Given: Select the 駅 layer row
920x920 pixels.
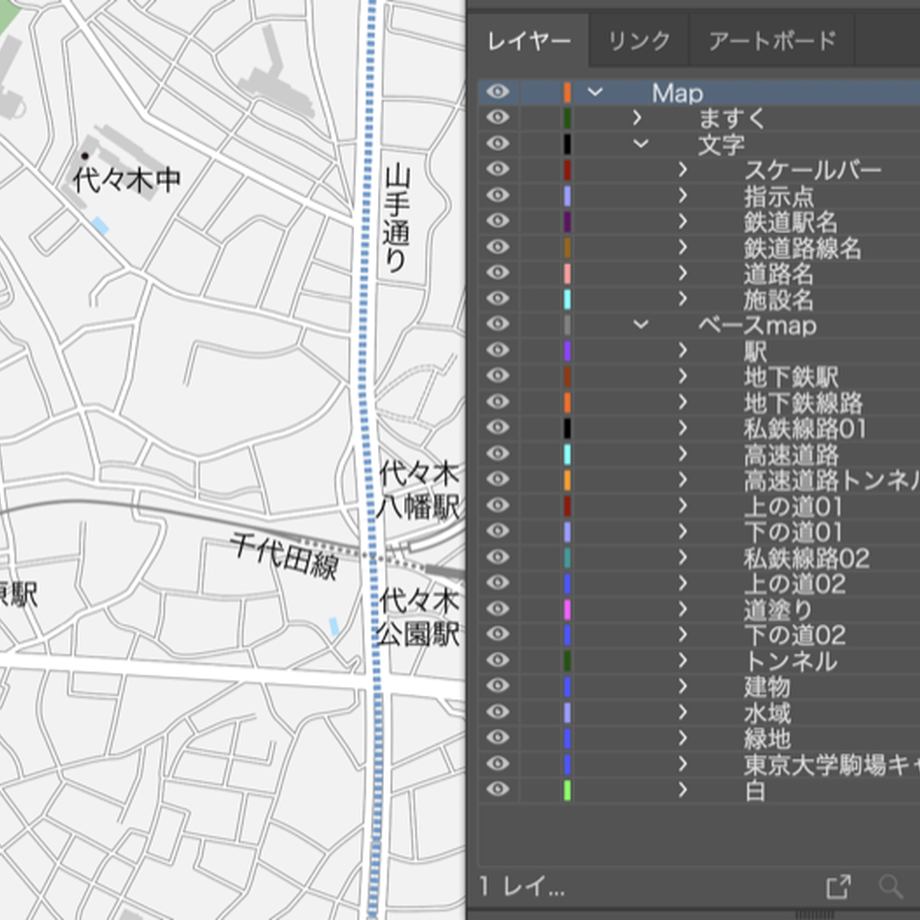Looking at the screenshot, I should click(x=699, y=350).
